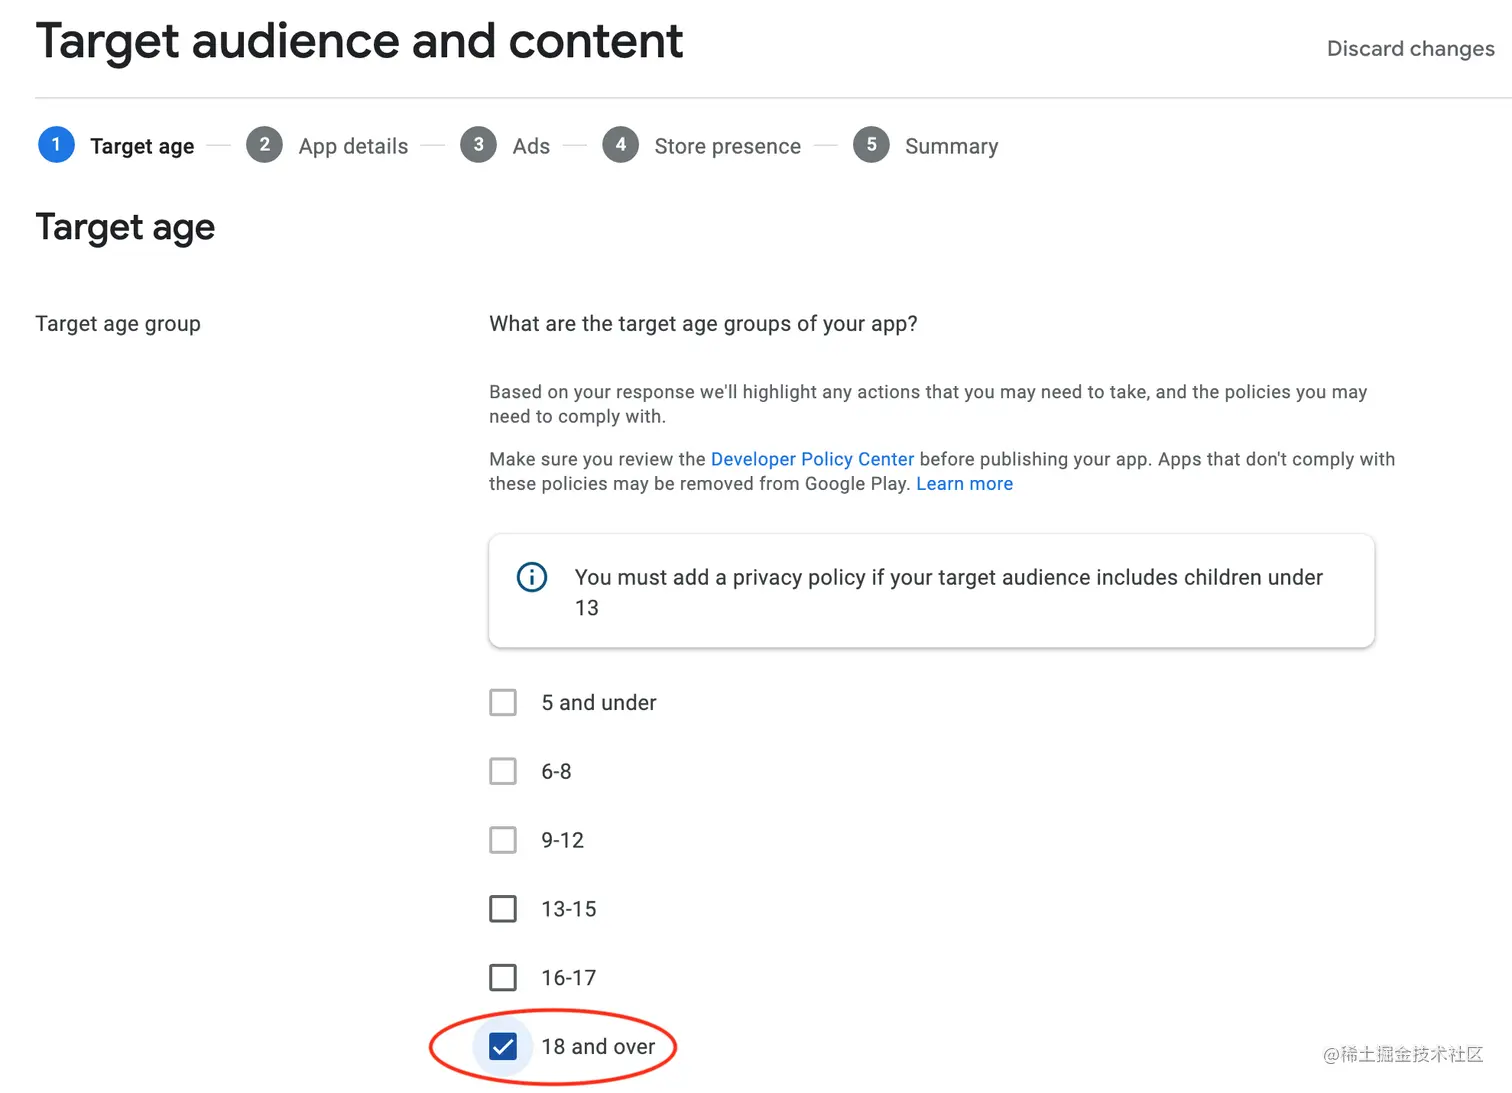Click the '6-8' label text
Image resolution: width=1512 pixels, height=1093 pixels.
tap(556, 772)
